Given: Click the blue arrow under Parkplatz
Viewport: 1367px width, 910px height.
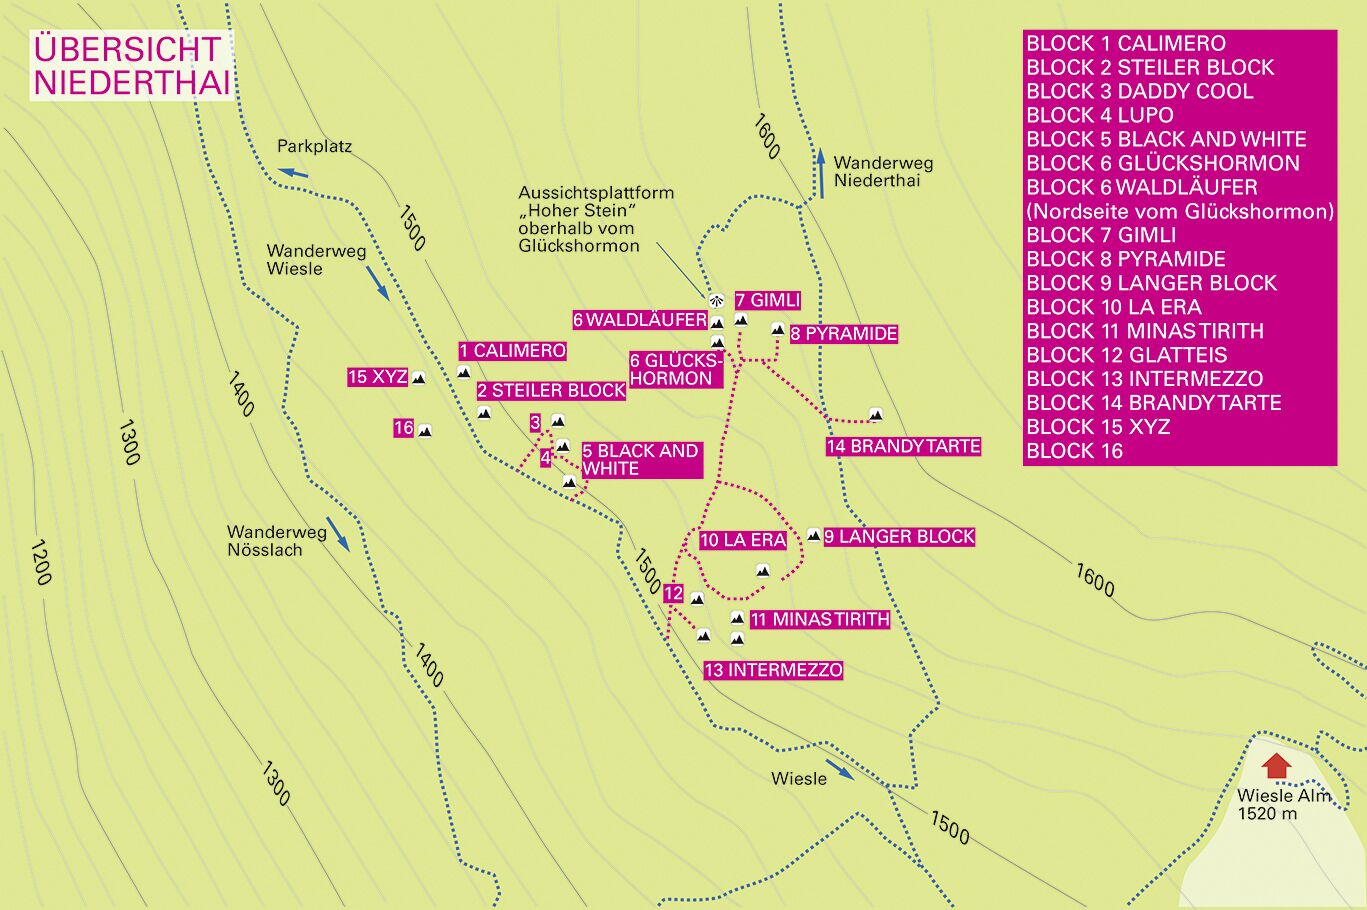Looking at the screenshot, I should [x=294, y=172].
